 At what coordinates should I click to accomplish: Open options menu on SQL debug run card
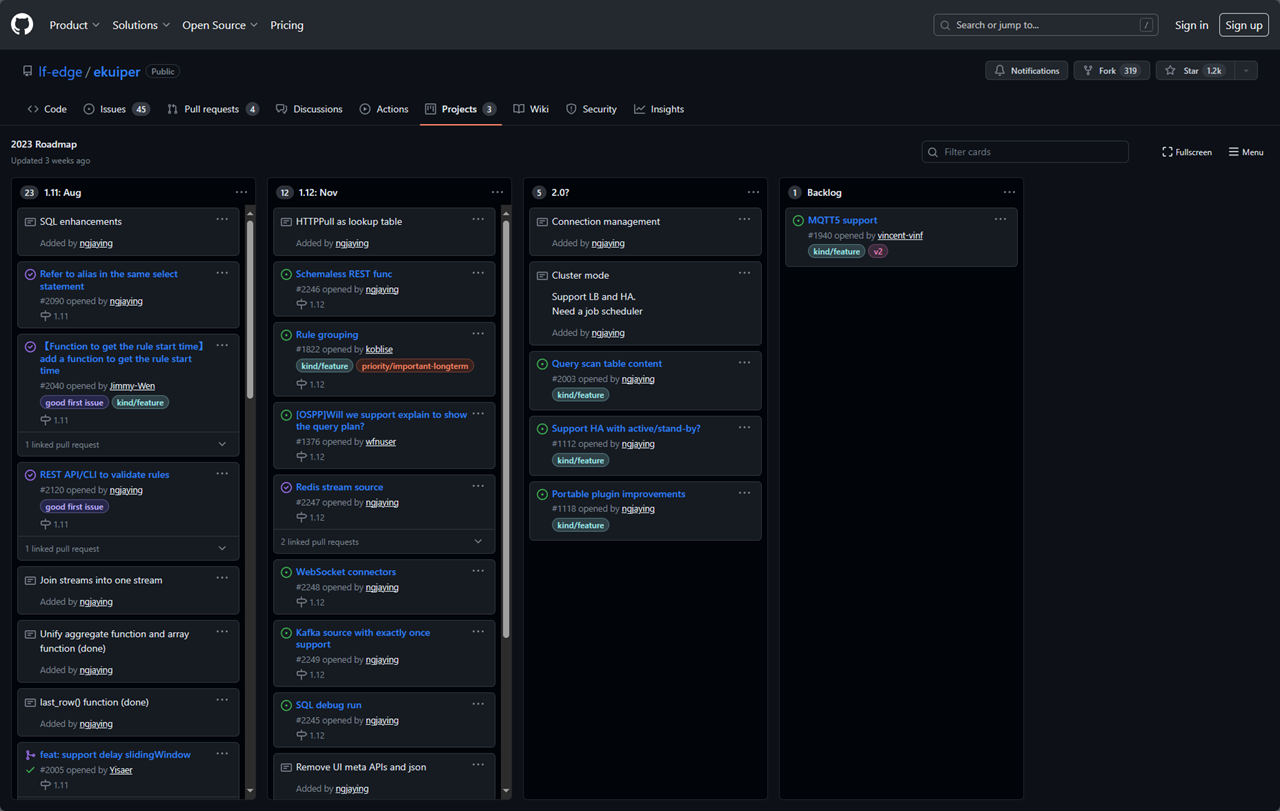point(478,703)
